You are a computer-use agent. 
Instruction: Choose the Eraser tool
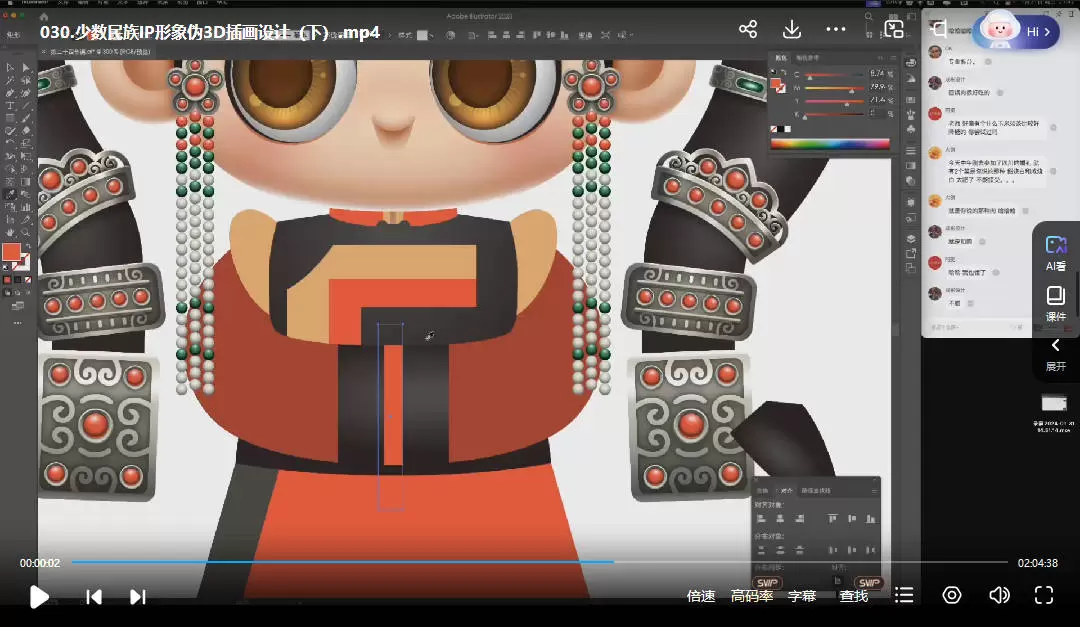(x=26, y=131)
